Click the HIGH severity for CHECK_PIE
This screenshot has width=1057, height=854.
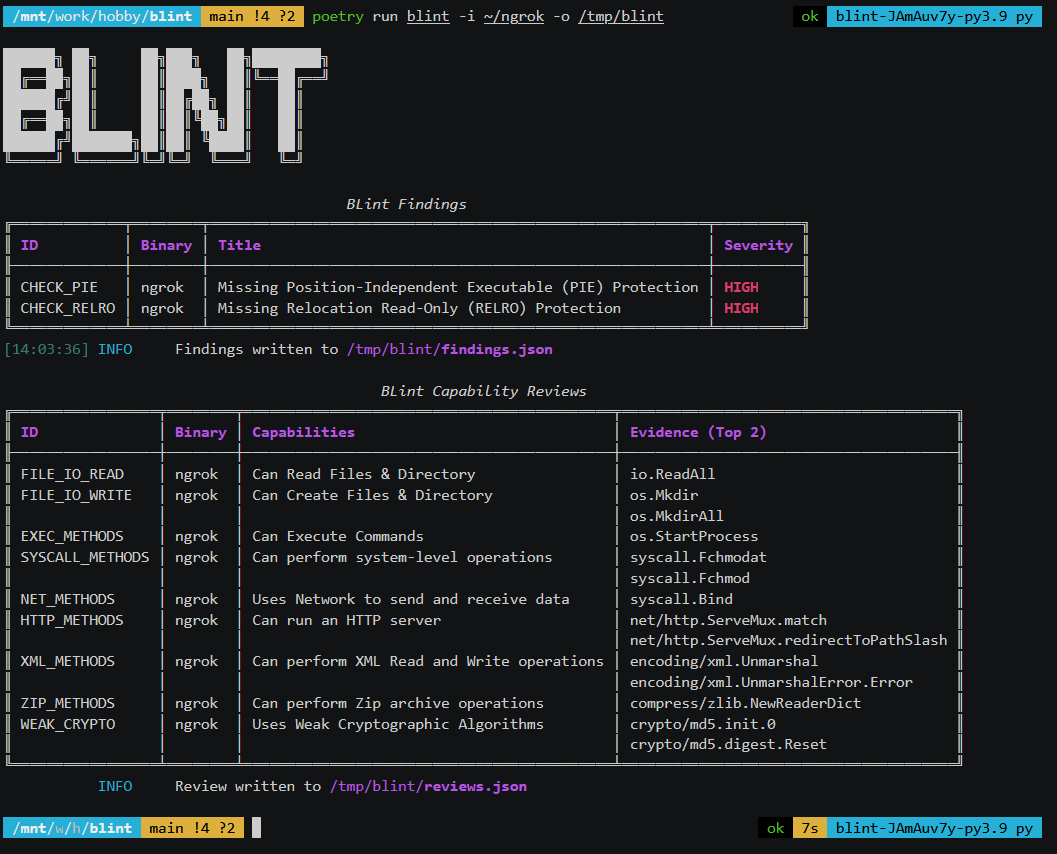[x=741, y=287]
